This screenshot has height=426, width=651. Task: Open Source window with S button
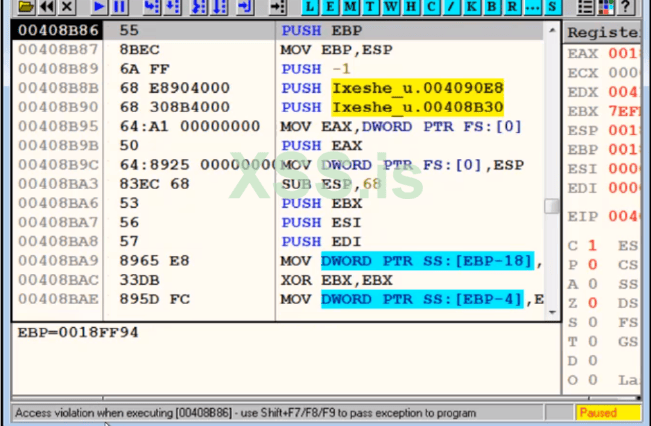[x=552, y=7]
